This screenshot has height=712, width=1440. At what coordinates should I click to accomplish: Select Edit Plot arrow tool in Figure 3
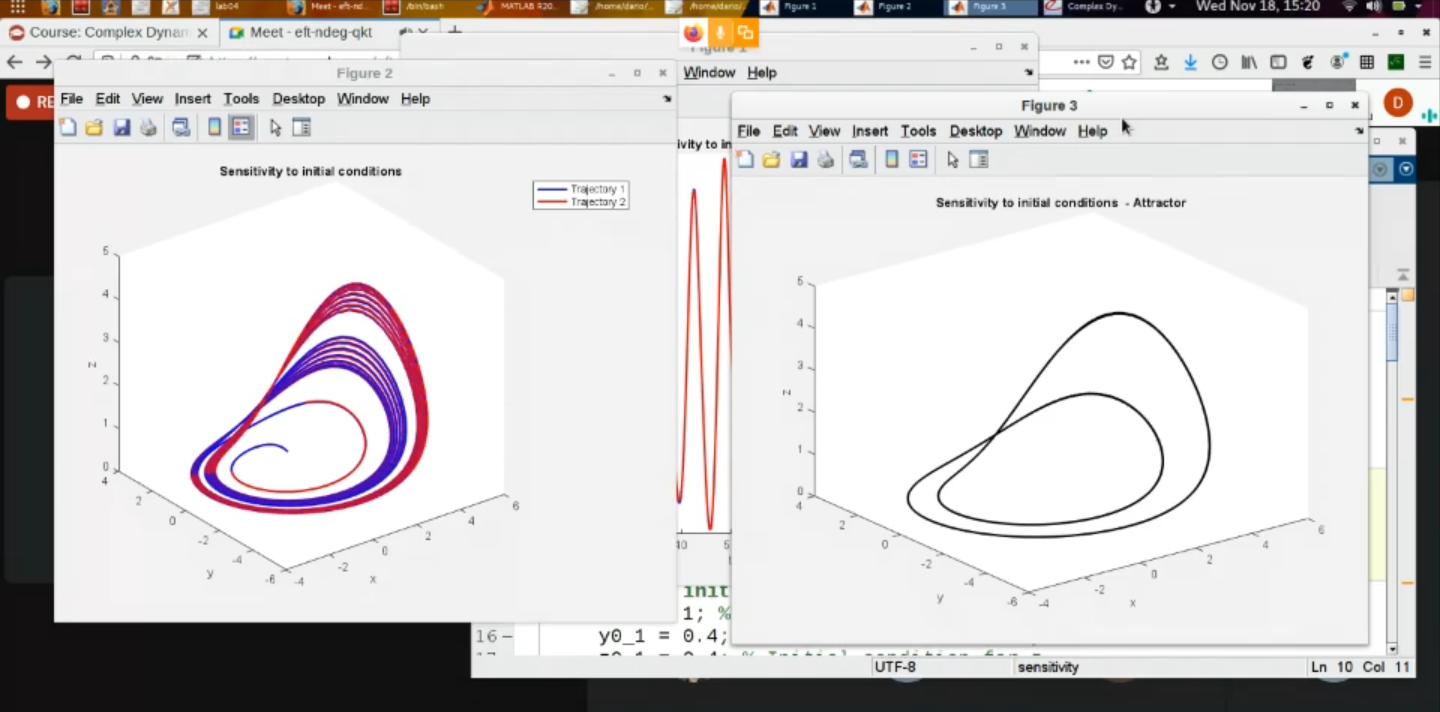coord(952,159)
